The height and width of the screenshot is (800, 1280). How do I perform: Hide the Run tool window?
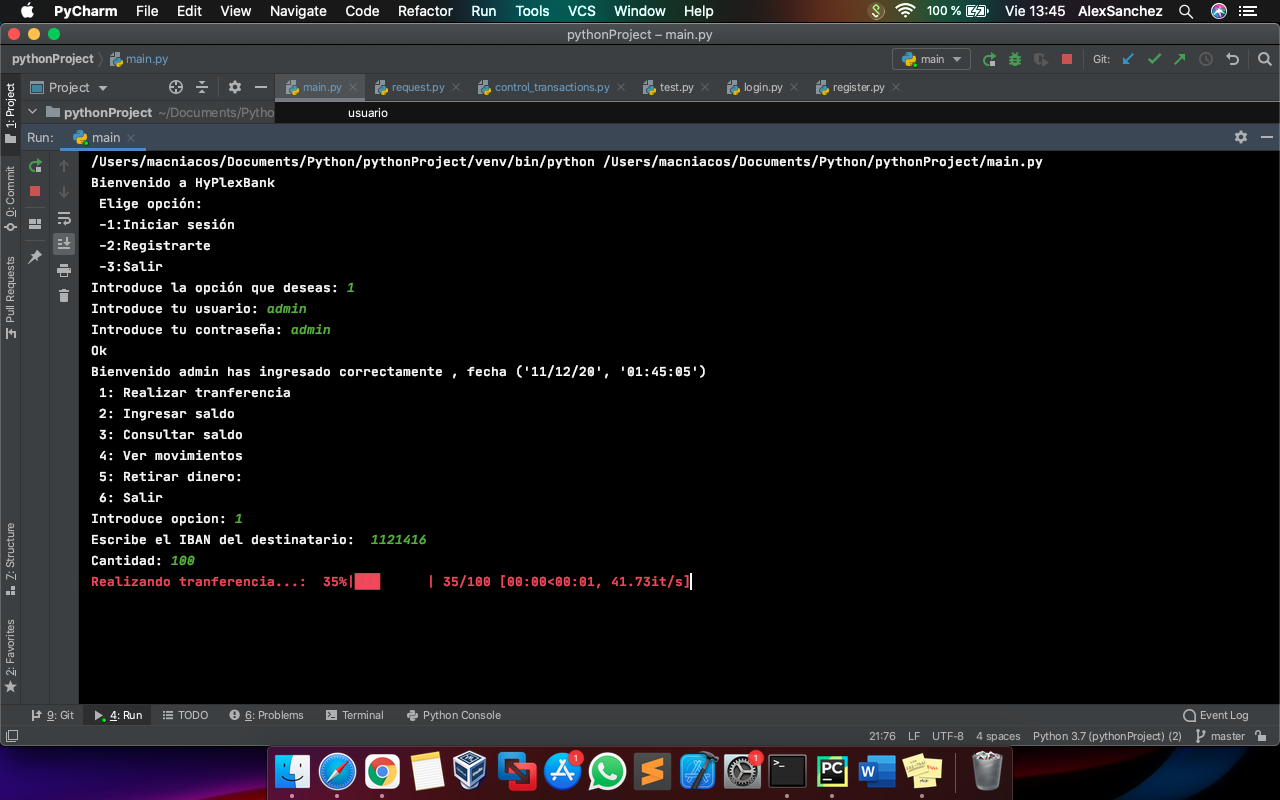click(1267, 137)
